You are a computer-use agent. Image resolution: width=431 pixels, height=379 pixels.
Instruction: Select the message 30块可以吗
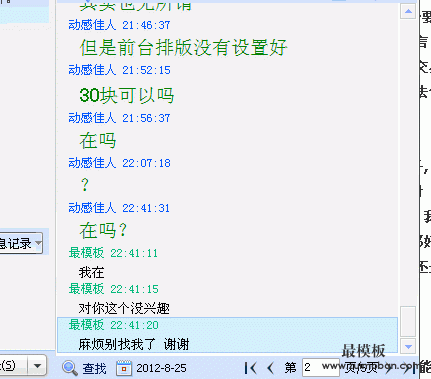pos(127,95)
